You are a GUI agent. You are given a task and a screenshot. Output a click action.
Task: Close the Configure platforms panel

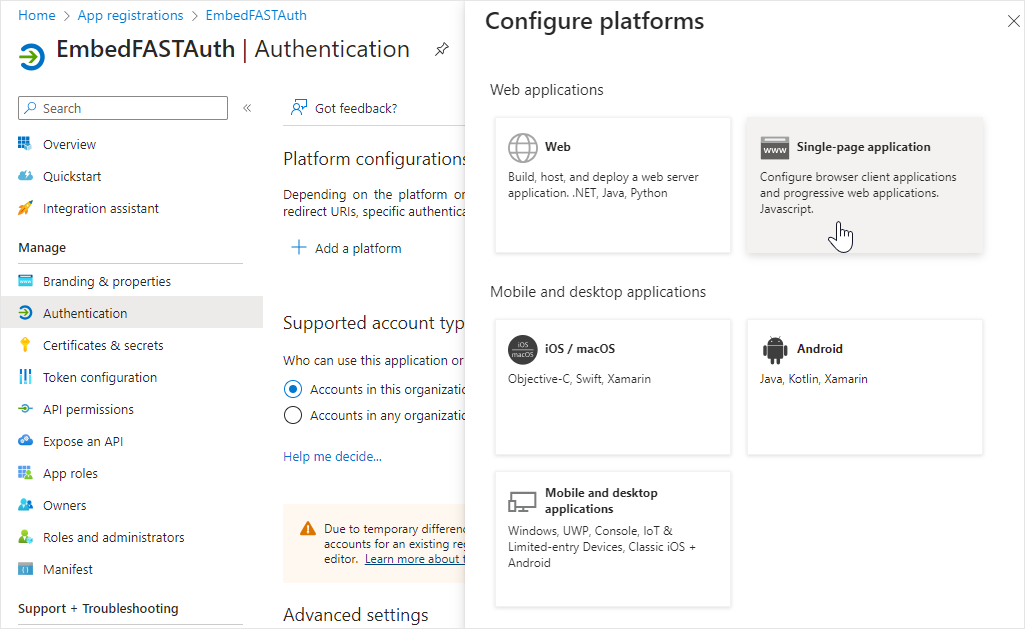click(x=1013, y=21)
